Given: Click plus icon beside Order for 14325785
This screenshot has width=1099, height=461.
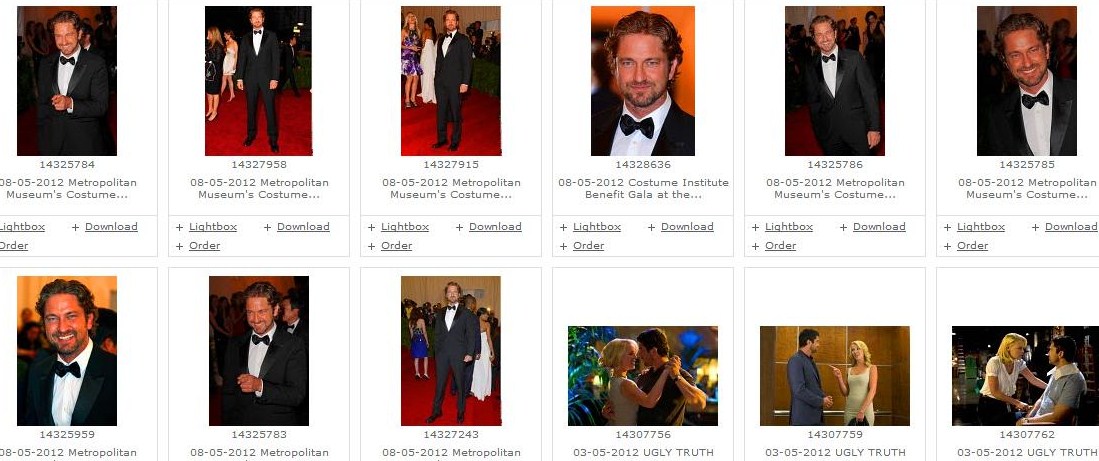Looking at the screenshot, I should click(947, 246).
